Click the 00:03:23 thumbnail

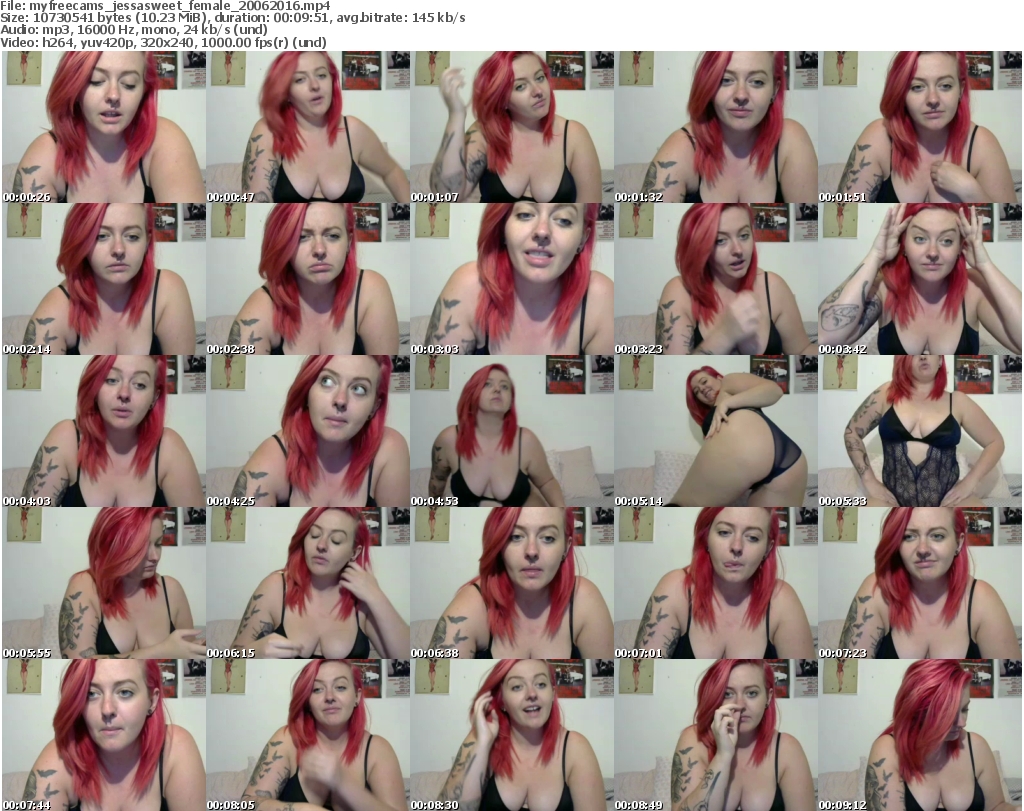point(716,279)
